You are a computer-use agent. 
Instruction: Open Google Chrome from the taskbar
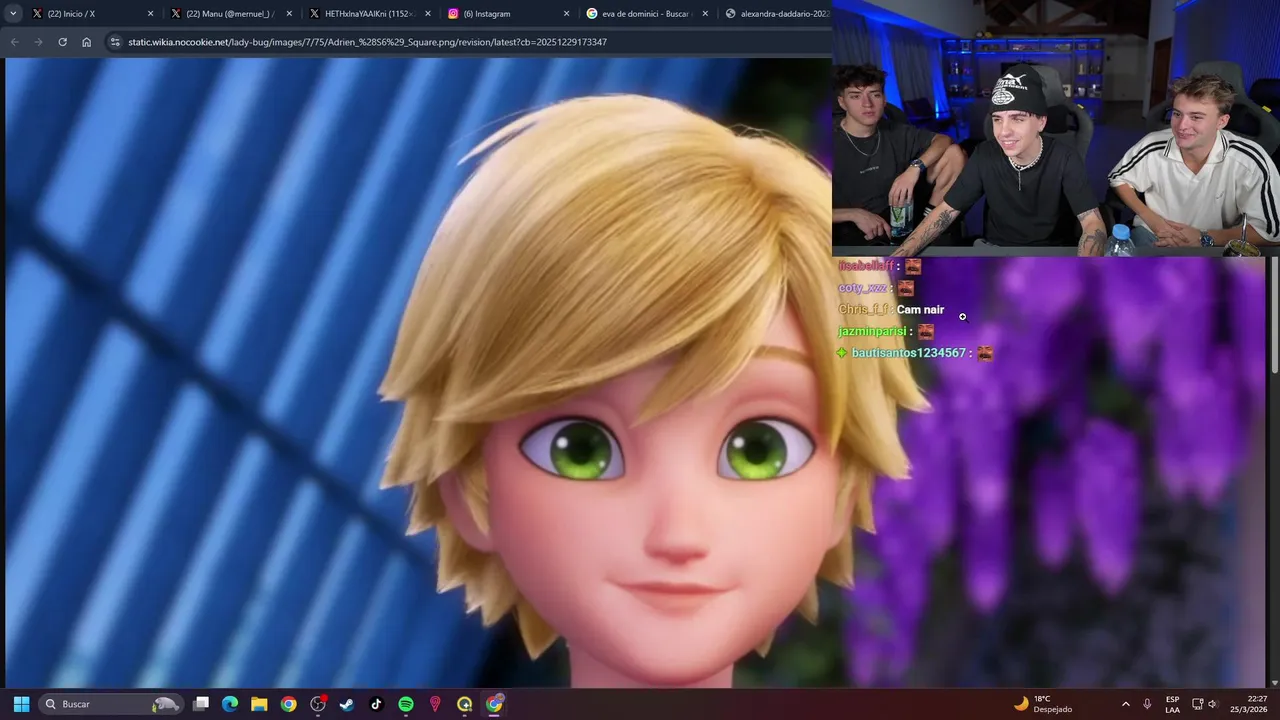(x=288, y=704)
